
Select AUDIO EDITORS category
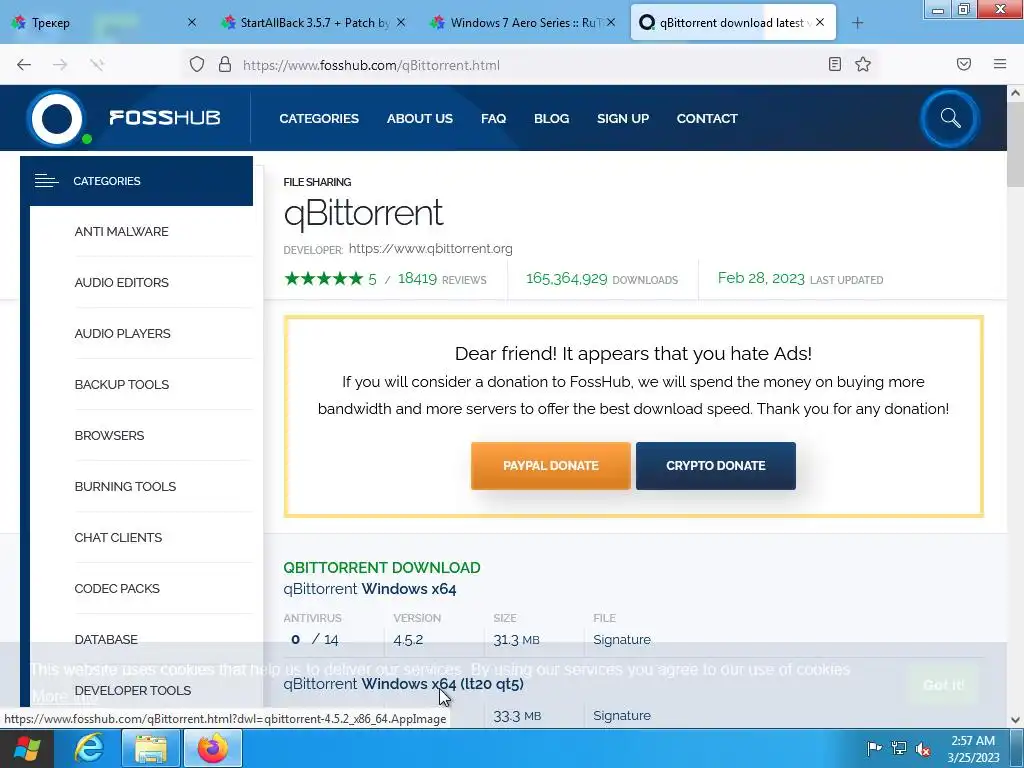121,283
